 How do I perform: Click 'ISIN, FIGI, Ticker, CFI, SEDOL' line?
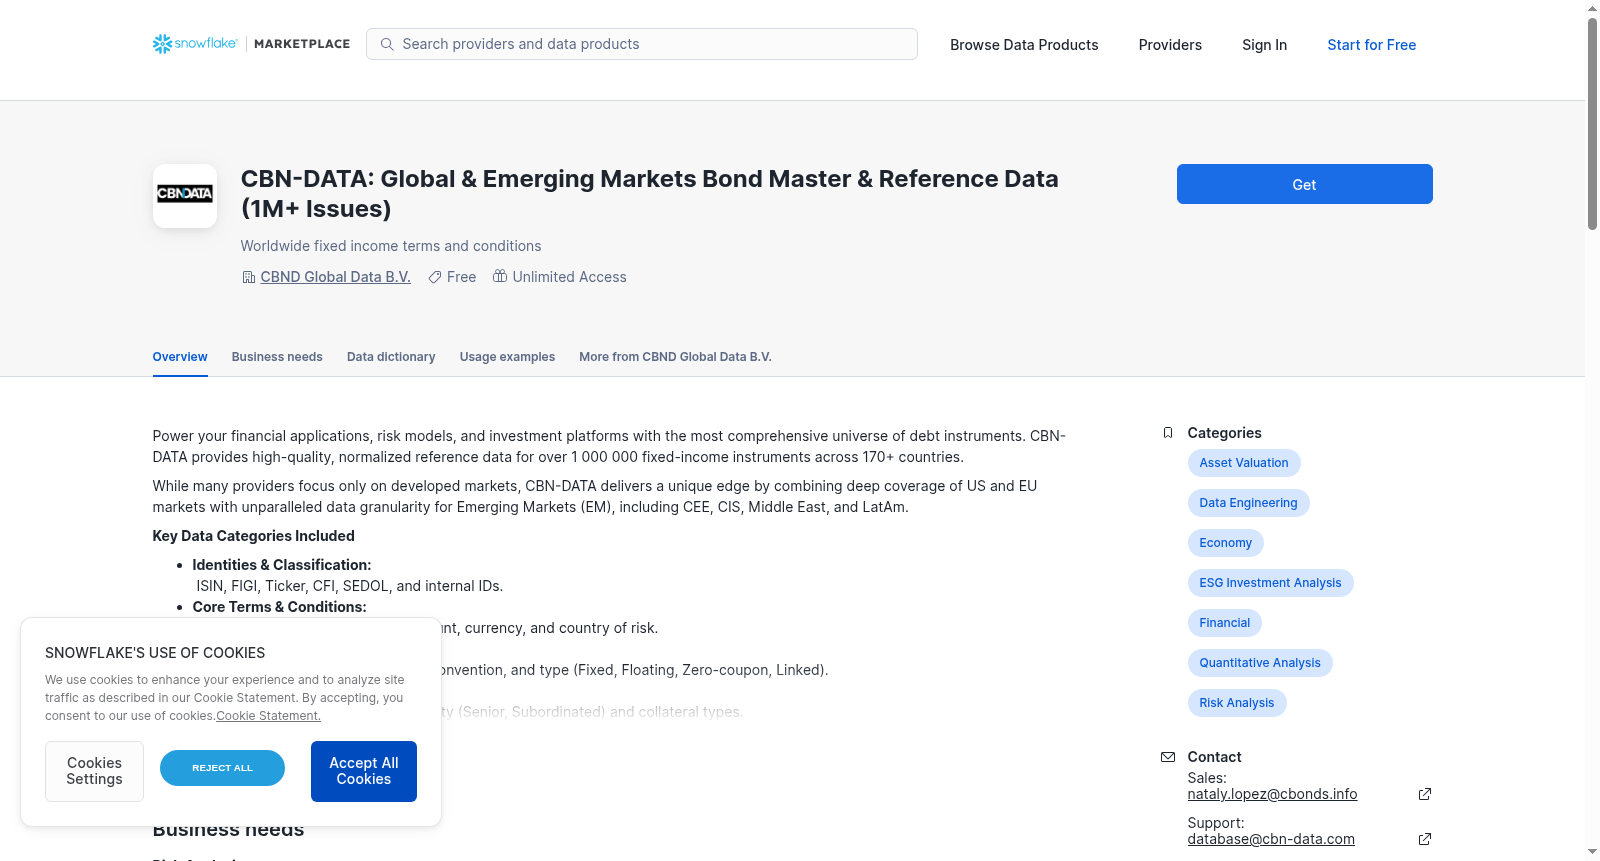350,586
